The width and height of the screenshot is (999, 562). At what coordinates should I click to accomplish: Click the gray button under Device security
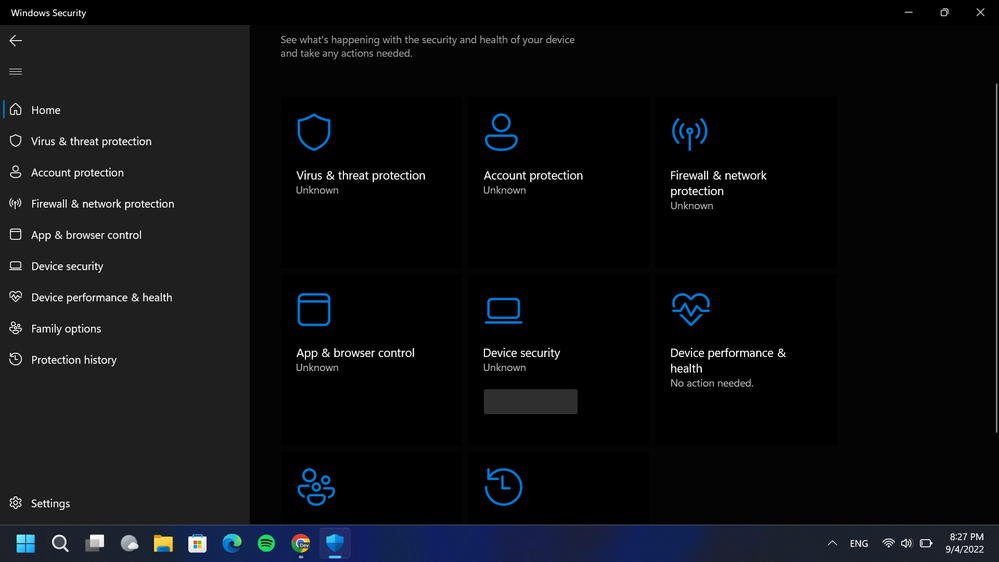tap(530, 401)
